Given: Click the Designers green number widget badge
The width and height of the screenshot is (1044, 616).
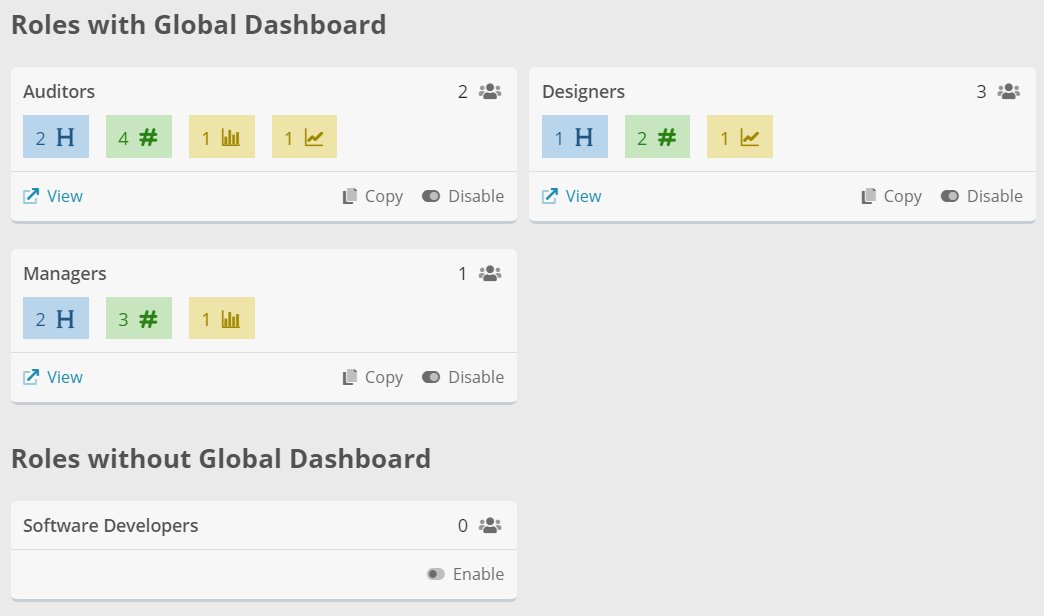Looking at the screenshot, I should coord(657,137).
